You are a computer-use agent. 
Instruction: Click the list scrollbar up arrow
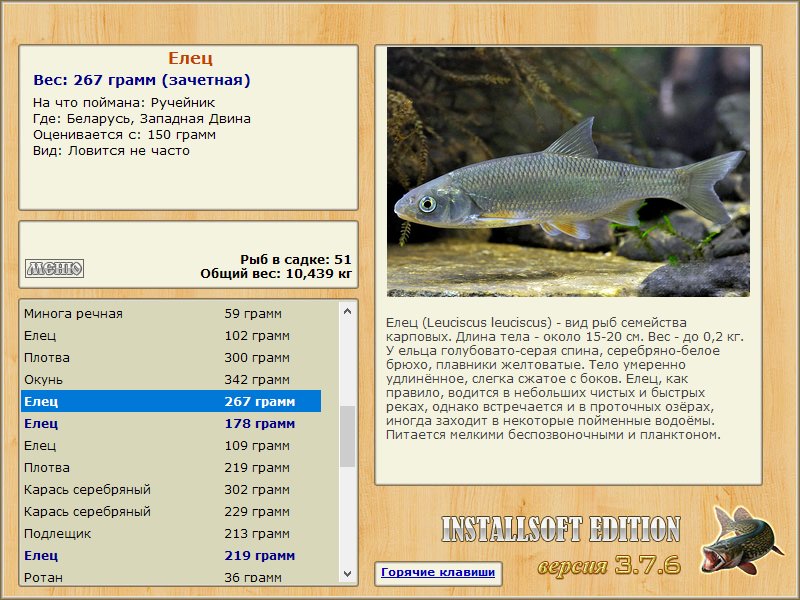click(347, 311)
